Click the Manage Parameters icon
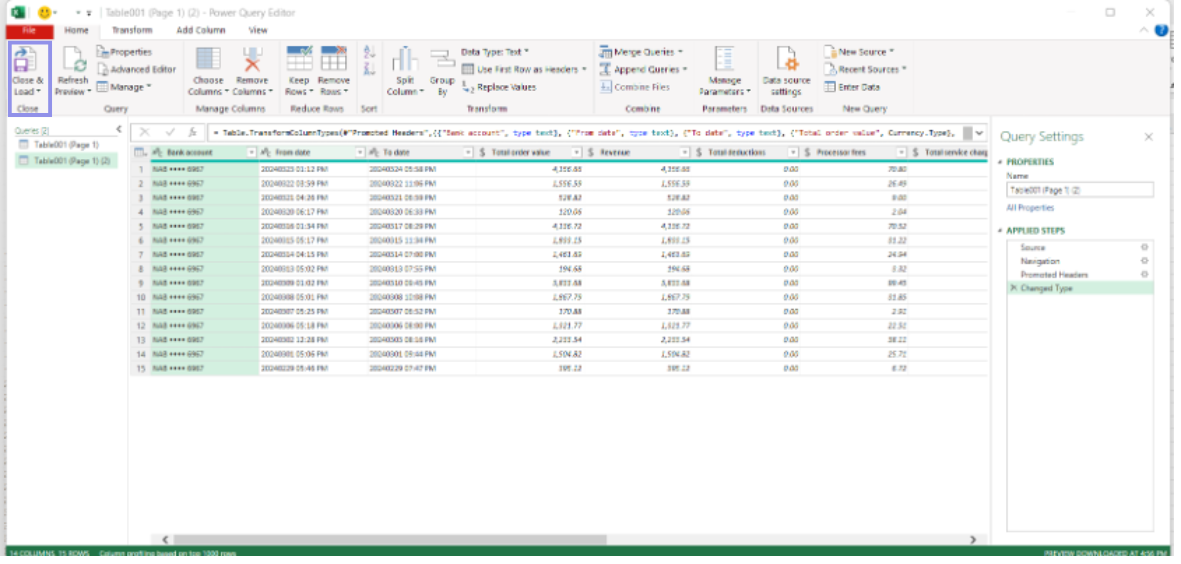 coord(724,59)
